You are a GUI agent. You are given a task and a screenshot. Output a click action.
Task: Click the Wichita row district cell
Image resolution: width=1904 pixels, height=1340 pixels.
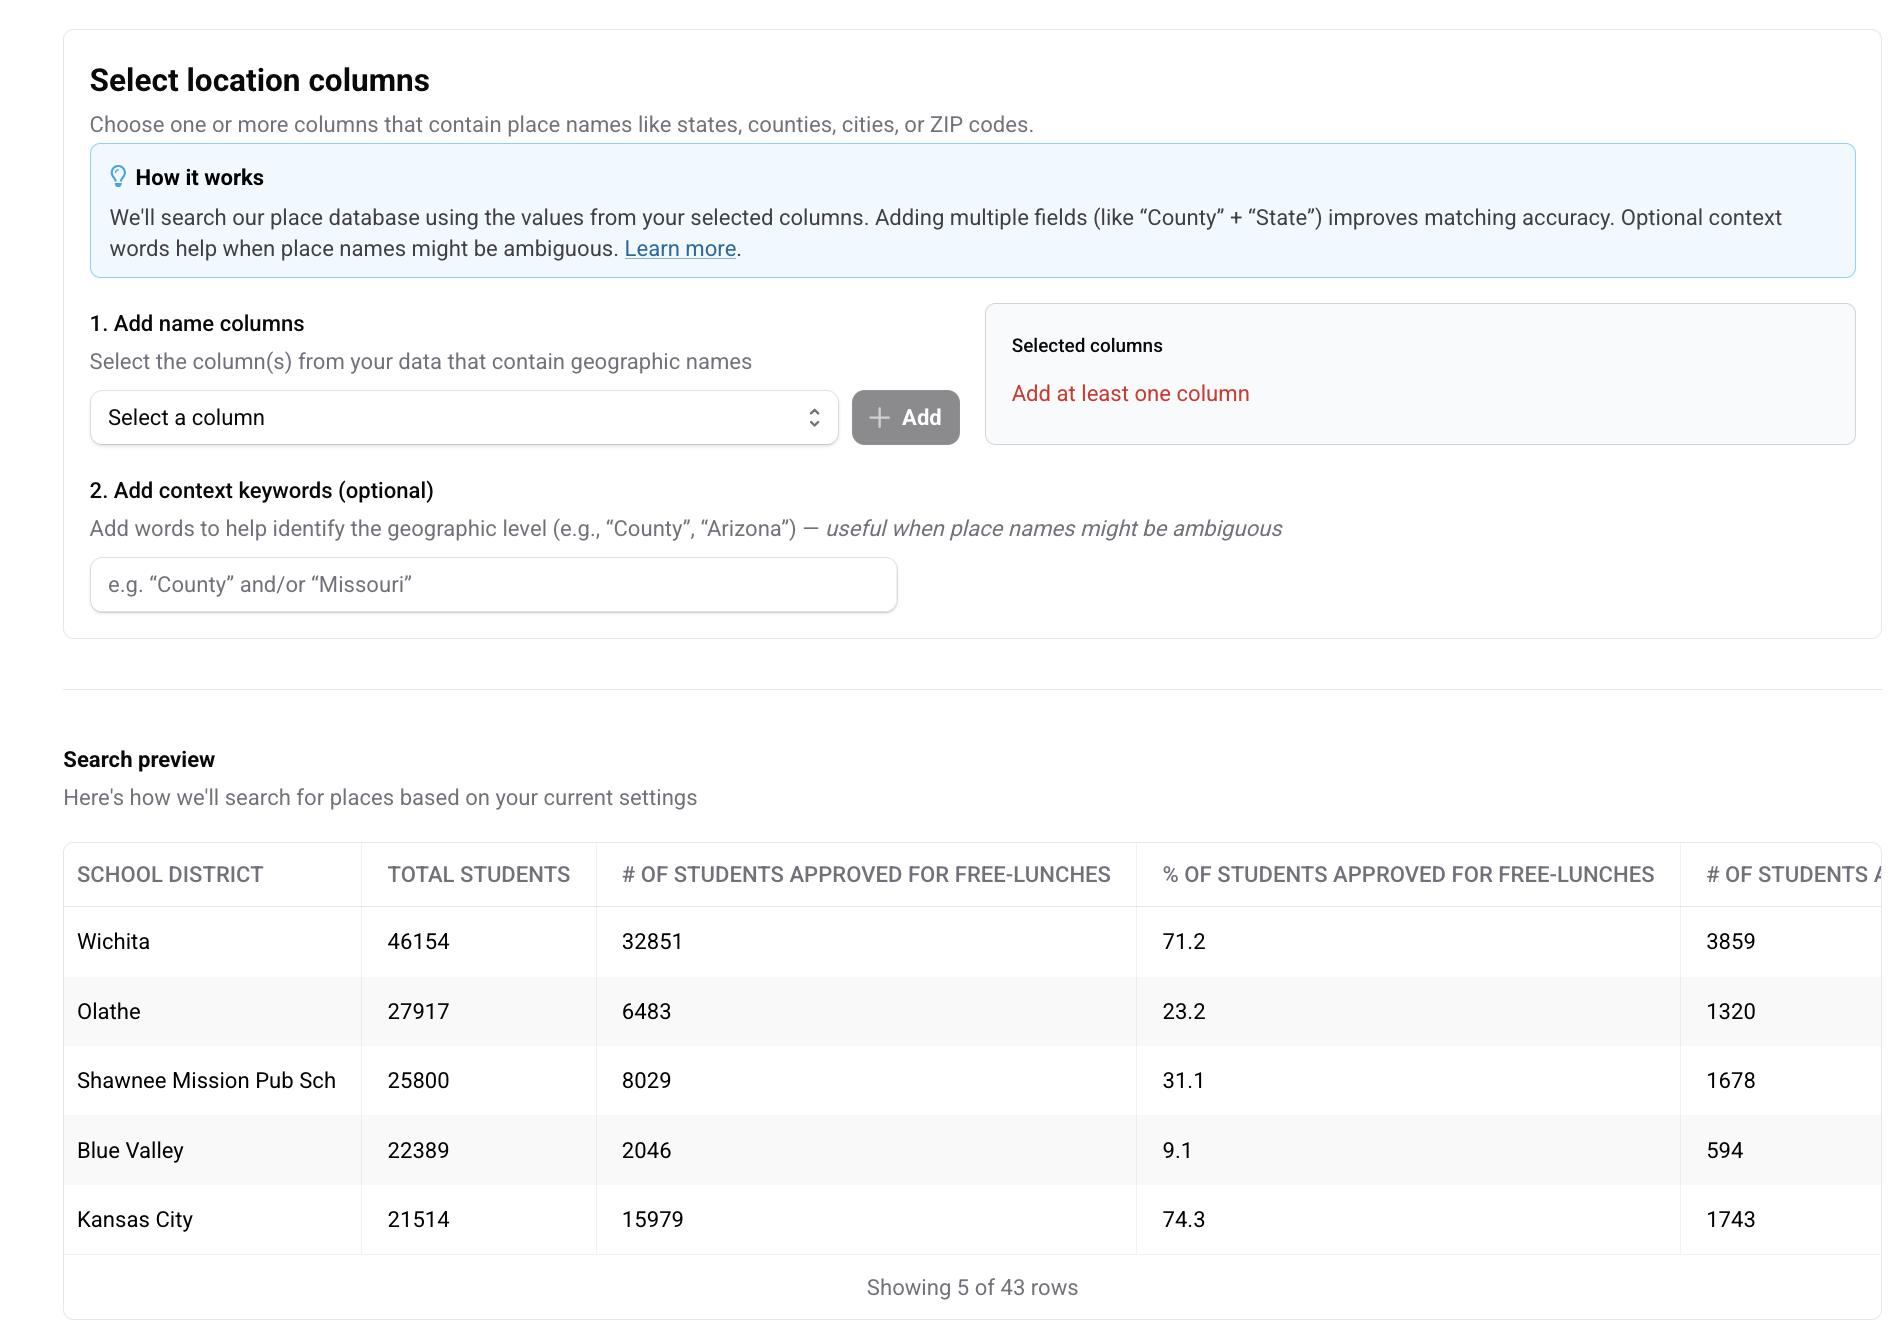(114, 942)
